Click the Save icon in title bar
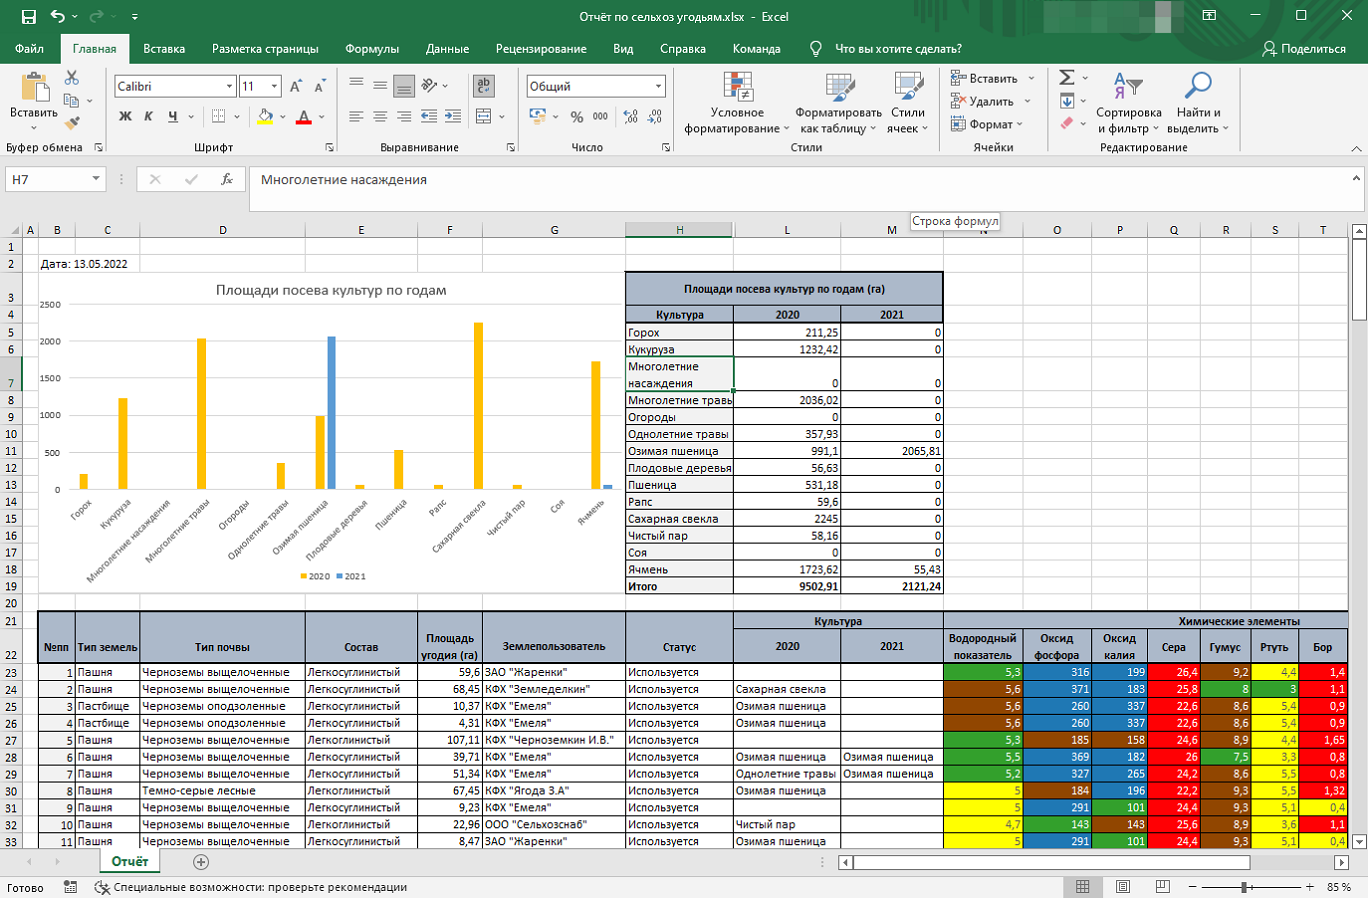Screen dimensions: 1368x898 coord(28,16)
